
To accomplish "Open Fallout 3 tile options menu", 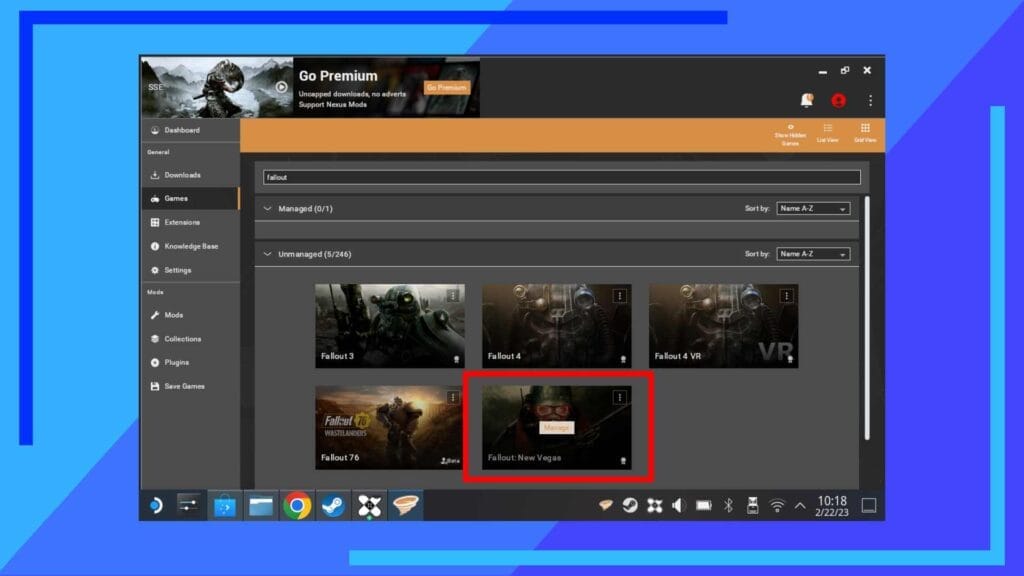I will pyautogui.click(x=453, y=296).
